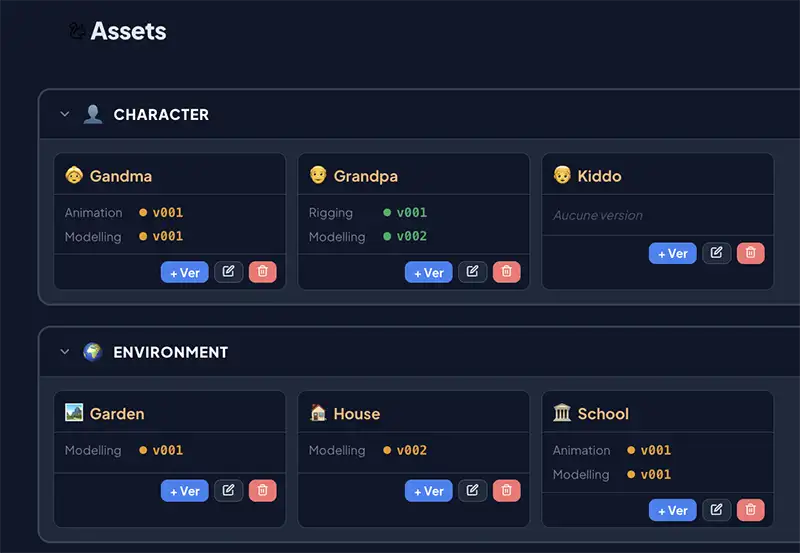Select Gandma Animation version v001
Image resolution: width=800 pixels, height=553 pixels.
167,212
